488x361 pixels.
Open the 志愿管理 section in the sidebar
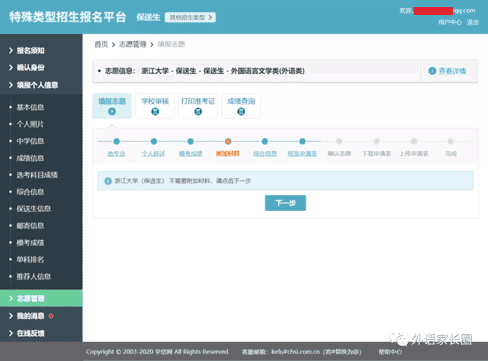(41, 298)
